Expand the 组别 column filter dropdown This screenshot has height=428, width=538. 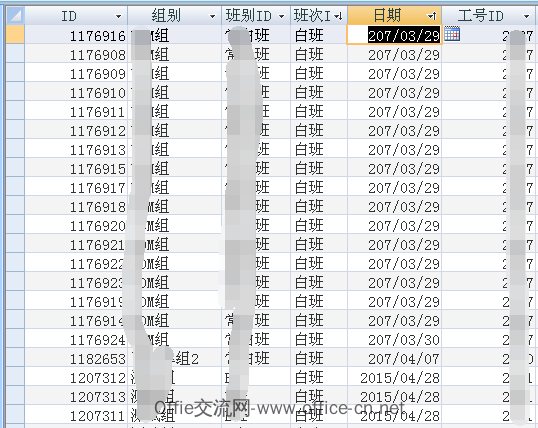point(212,16)
